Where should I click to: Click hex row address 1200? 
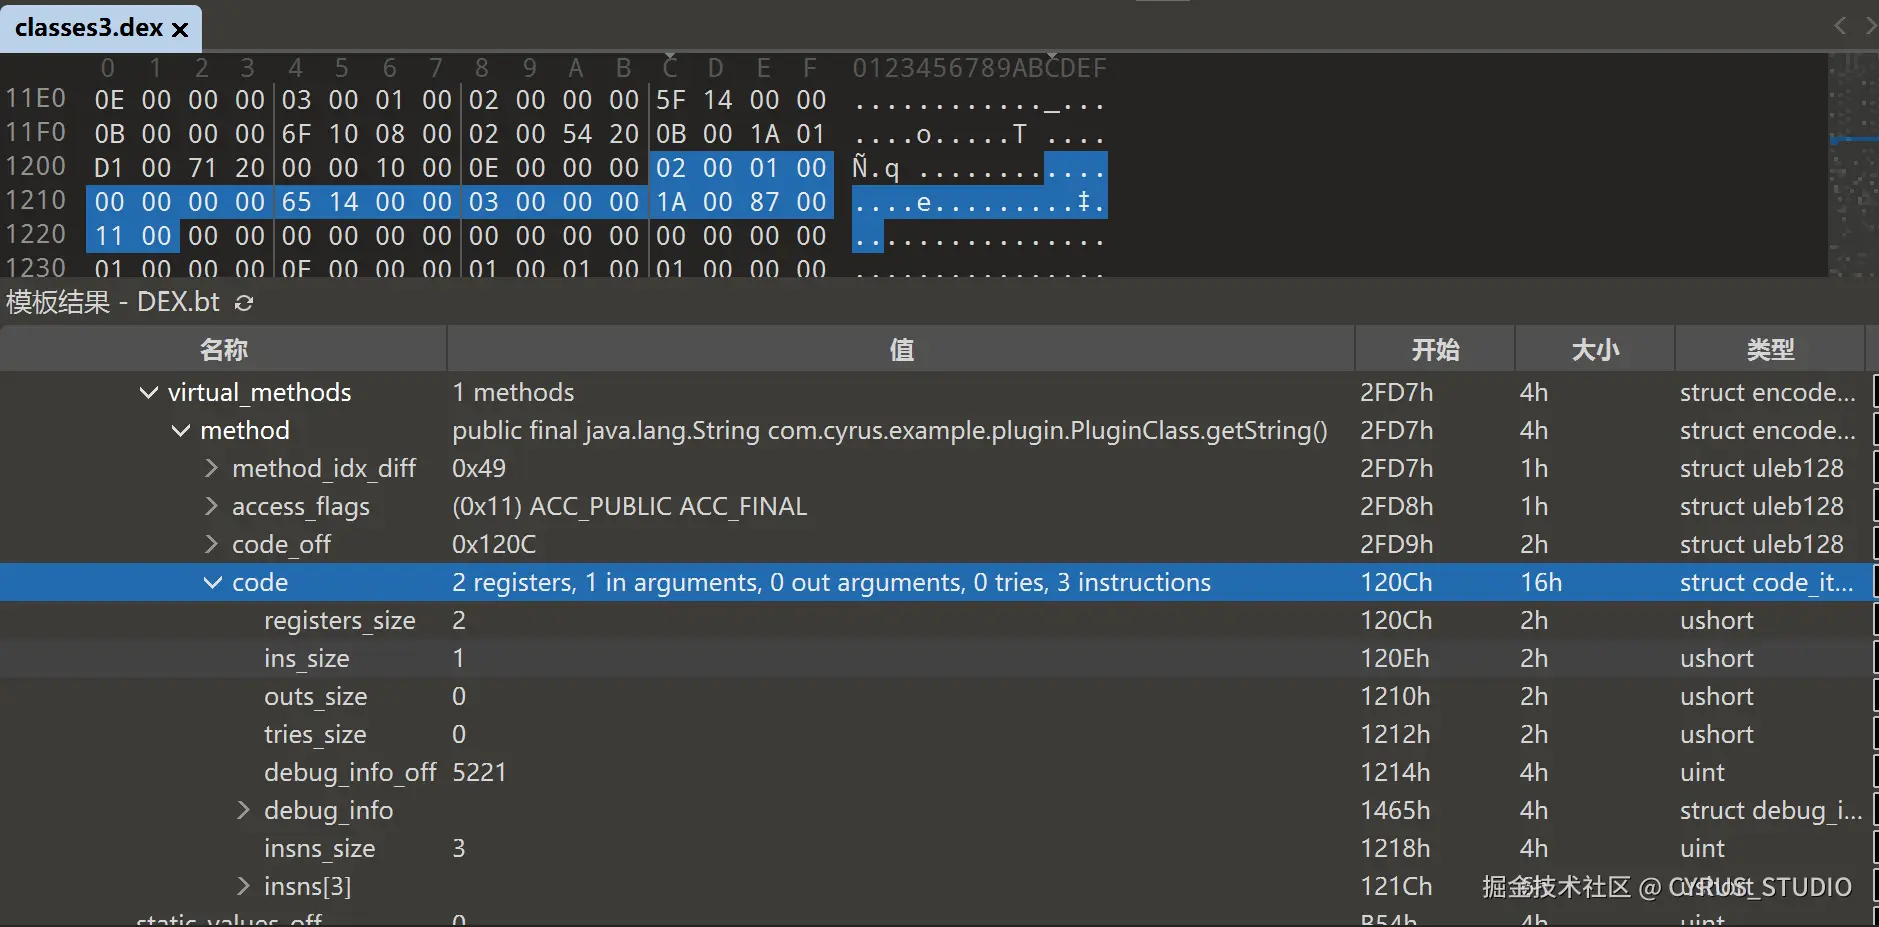point(36,167)
